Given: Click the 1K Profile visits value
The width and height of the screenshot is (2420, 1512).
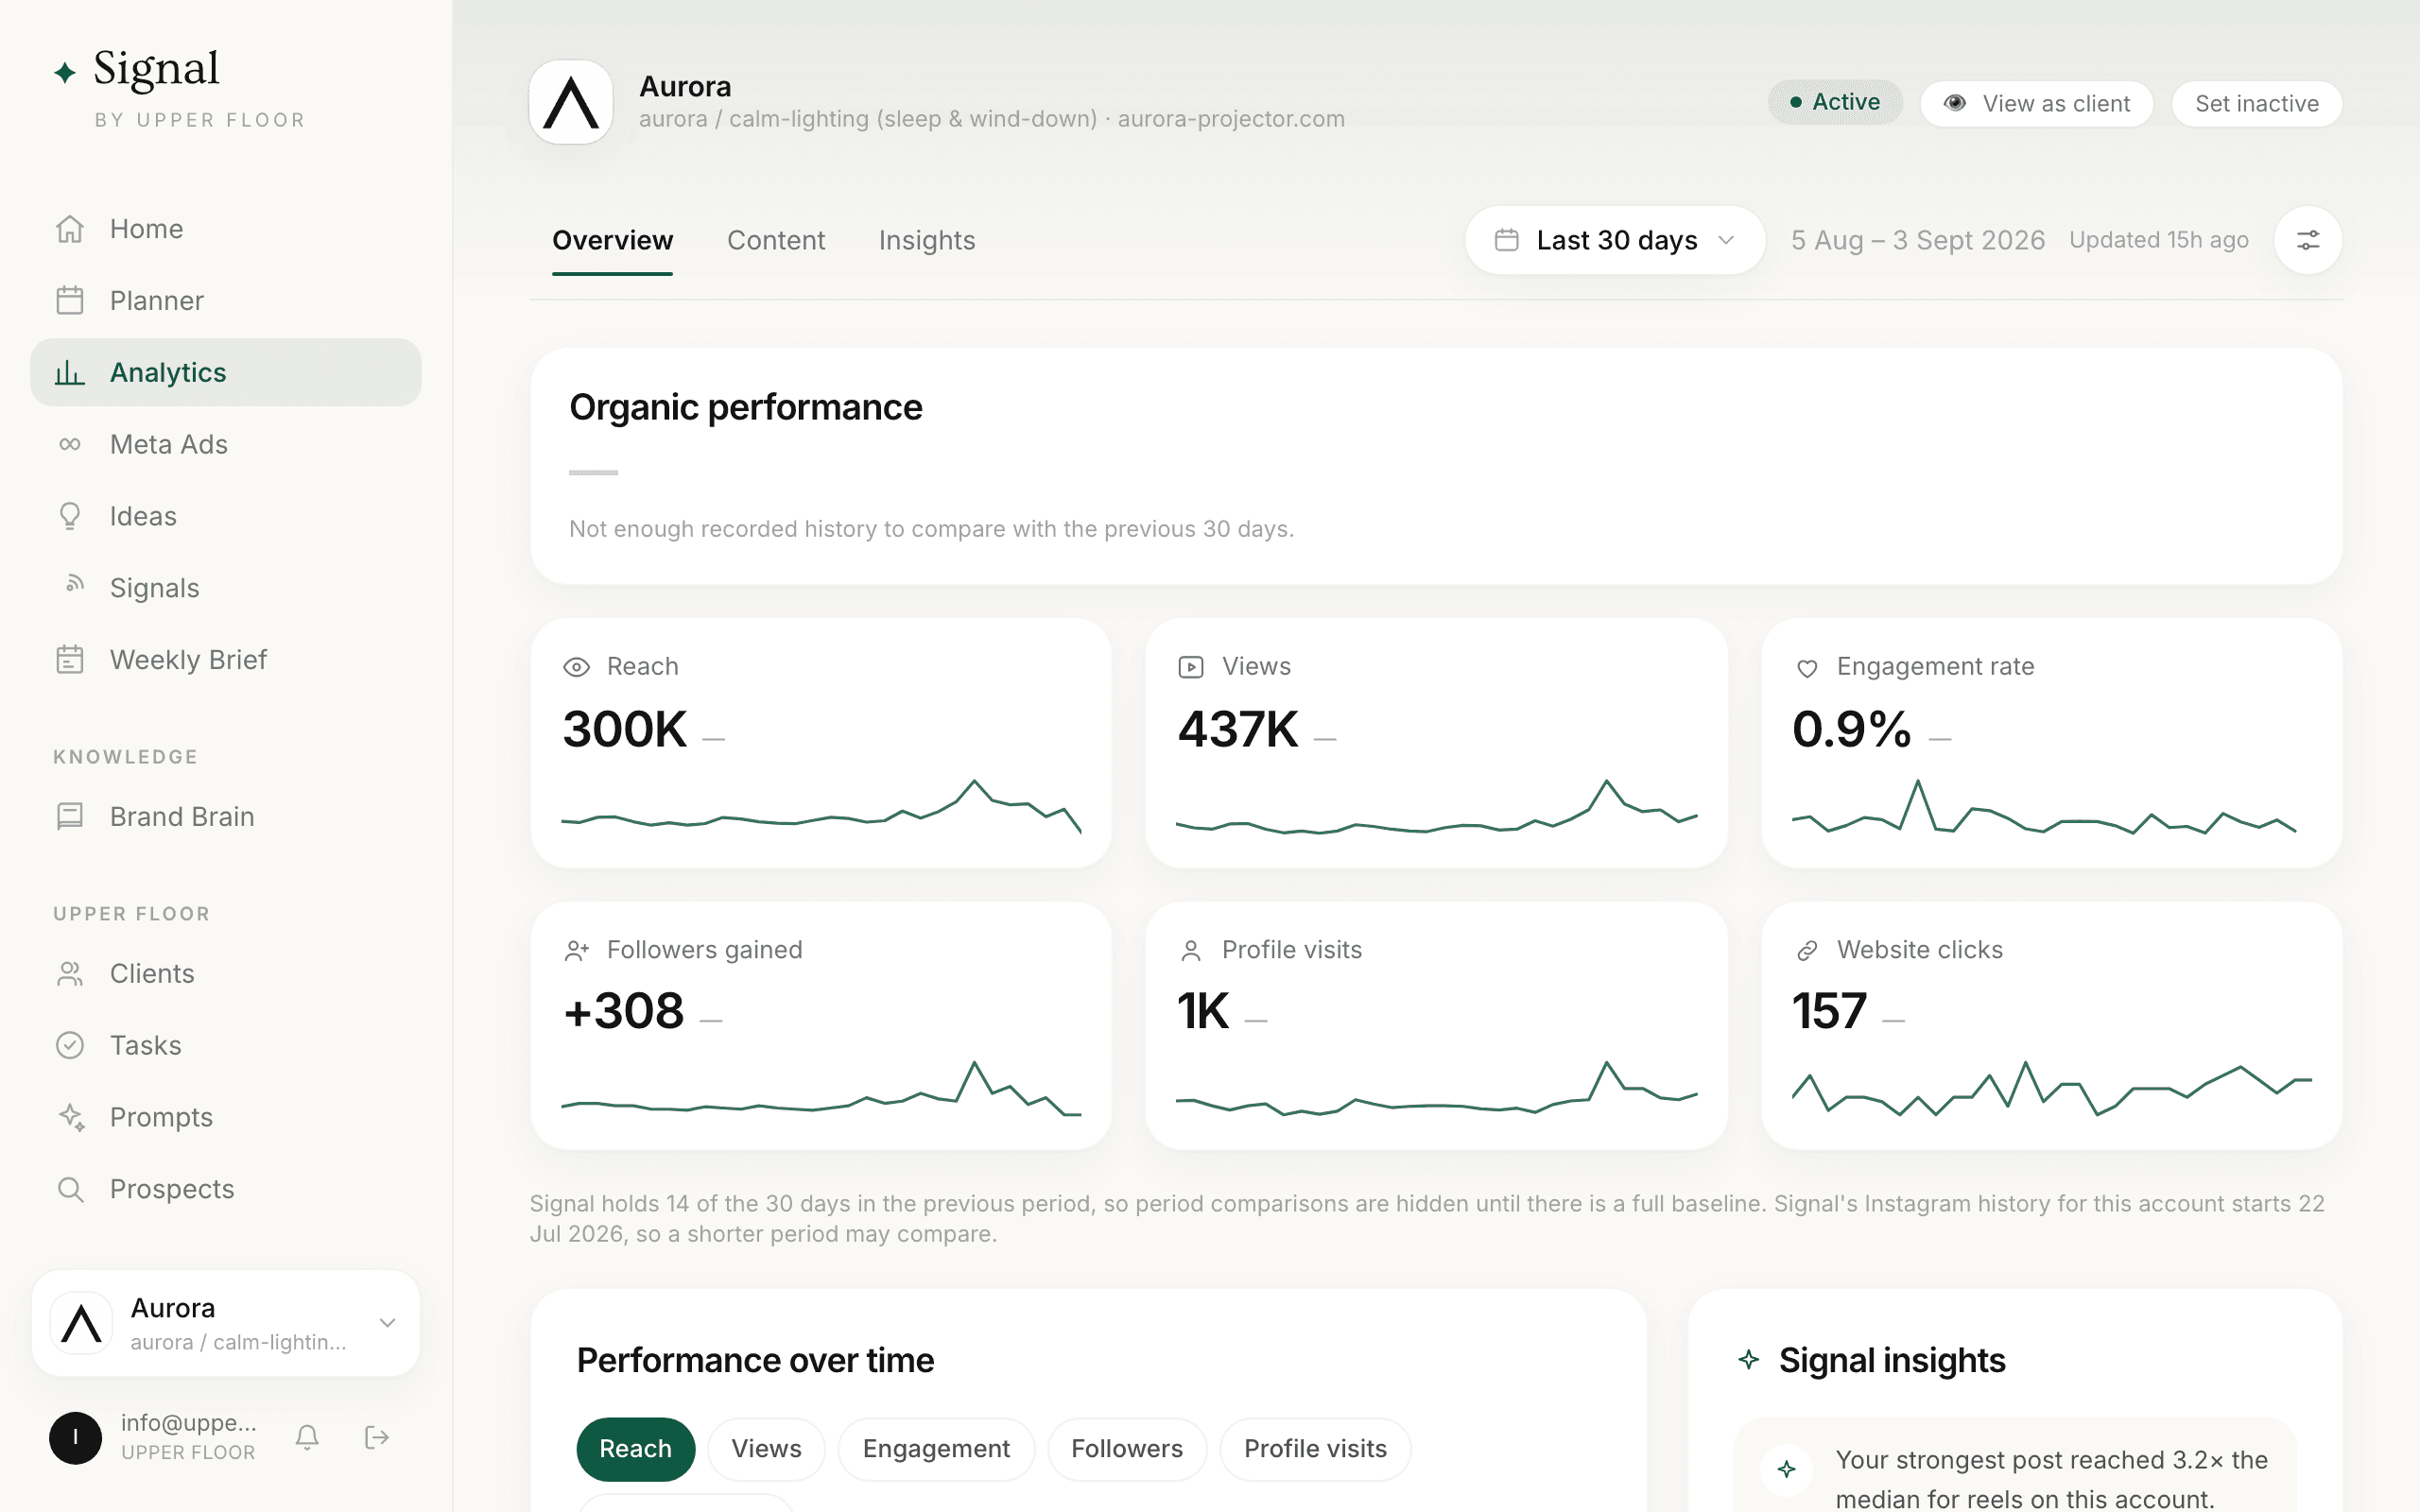Looking at the screenshot, I should point(1203,1011).
